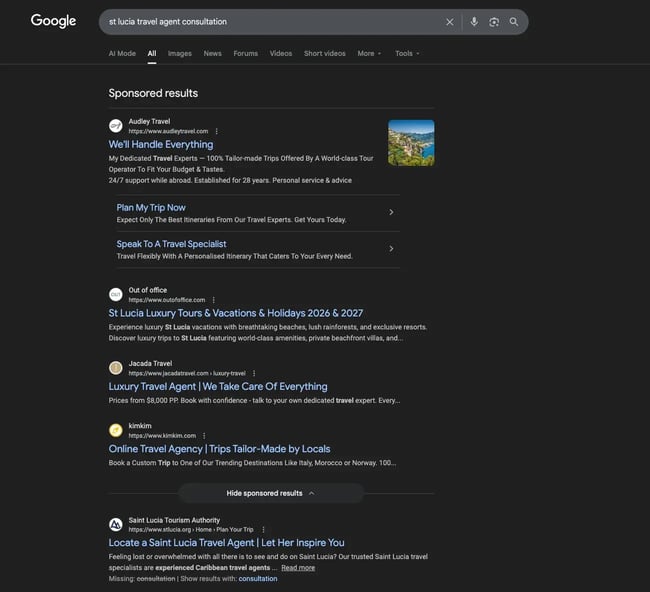
Task: Switch to Images tab
Action: click(179, 53)
